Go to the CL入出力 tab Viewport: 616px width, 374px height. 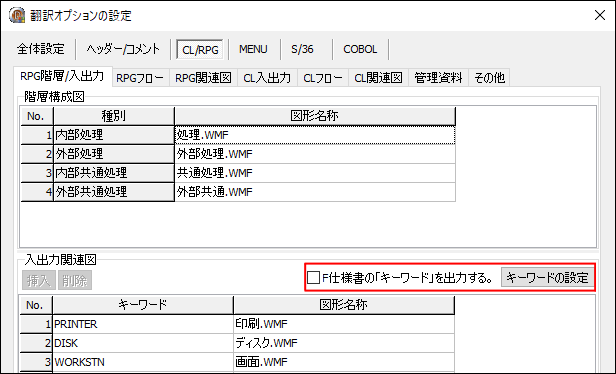tap(267, 78)
